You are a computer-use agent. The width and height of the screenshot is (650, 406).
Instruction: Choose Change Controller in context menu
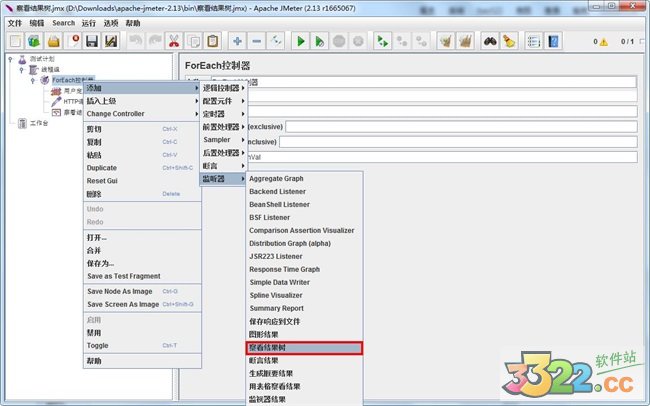pos(142,114)
